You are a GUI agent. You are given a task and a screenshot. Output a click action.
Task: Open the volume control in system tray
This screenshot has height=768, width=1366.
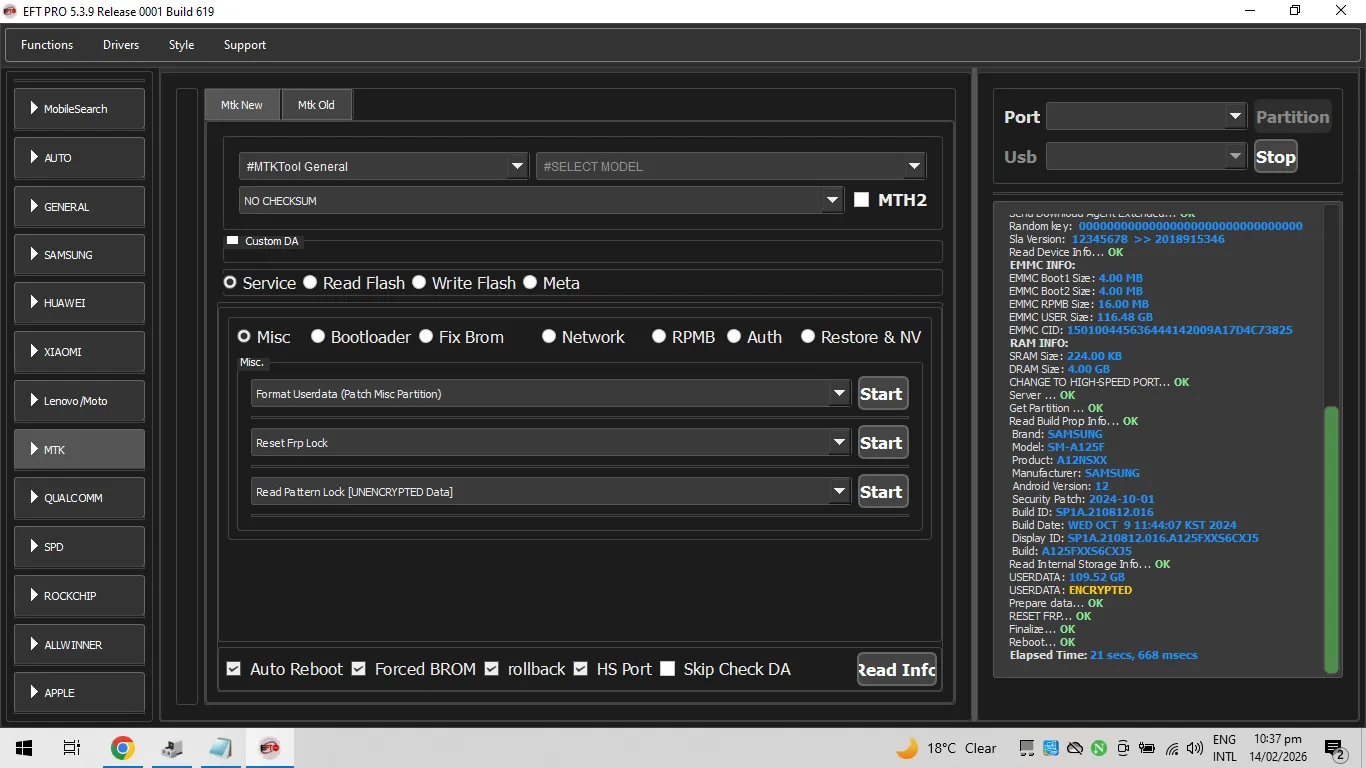(x=1195, y=748)
